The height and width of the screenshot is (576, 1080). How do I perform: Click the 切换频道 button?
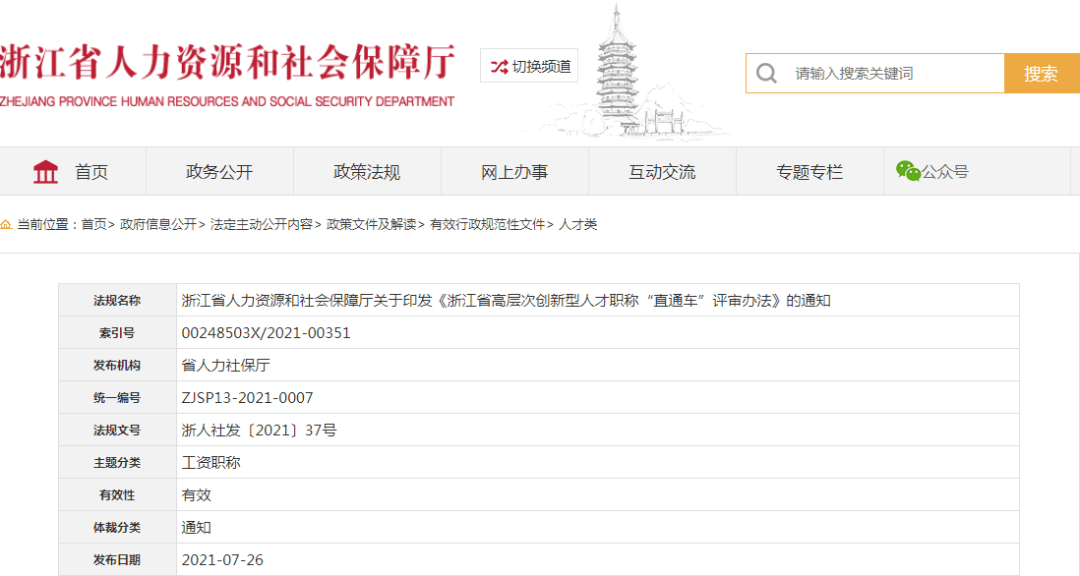pos(529,66)
